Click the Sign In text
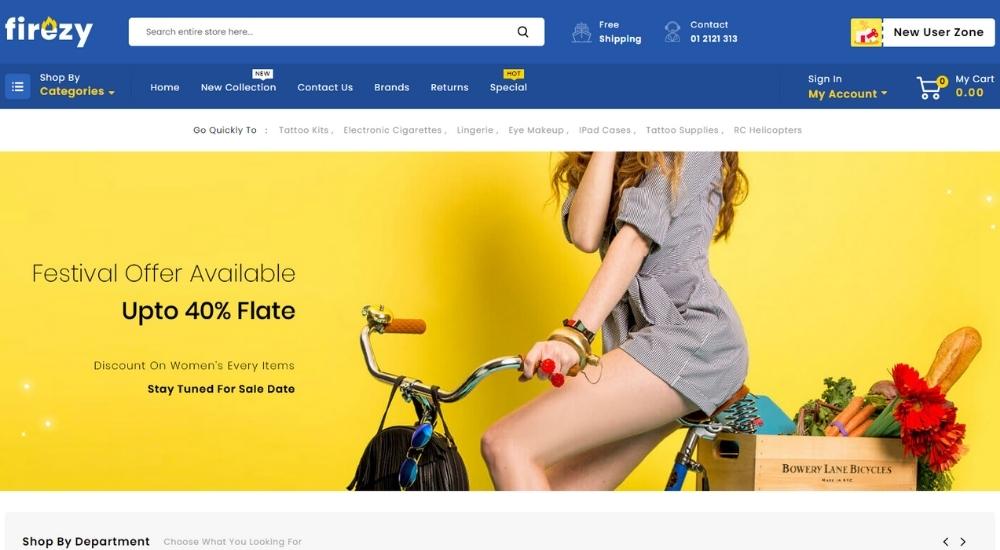This screenshot has height=550, width=1000. tap(825, 79)
